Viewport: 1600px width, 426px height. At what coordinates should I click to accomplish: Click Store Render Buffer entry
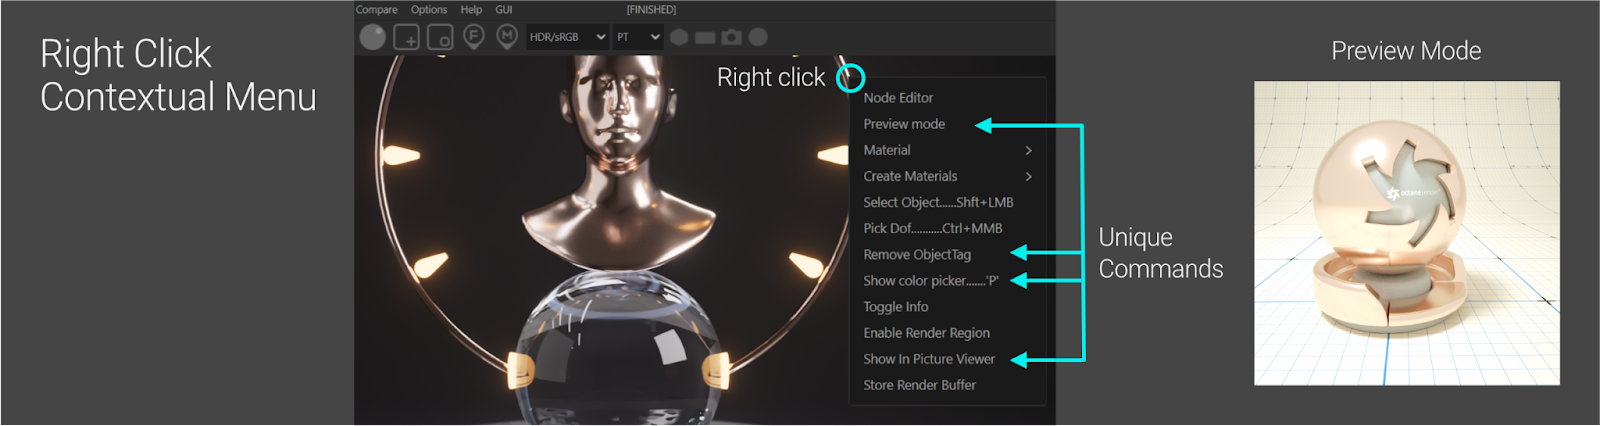(919, 385)
